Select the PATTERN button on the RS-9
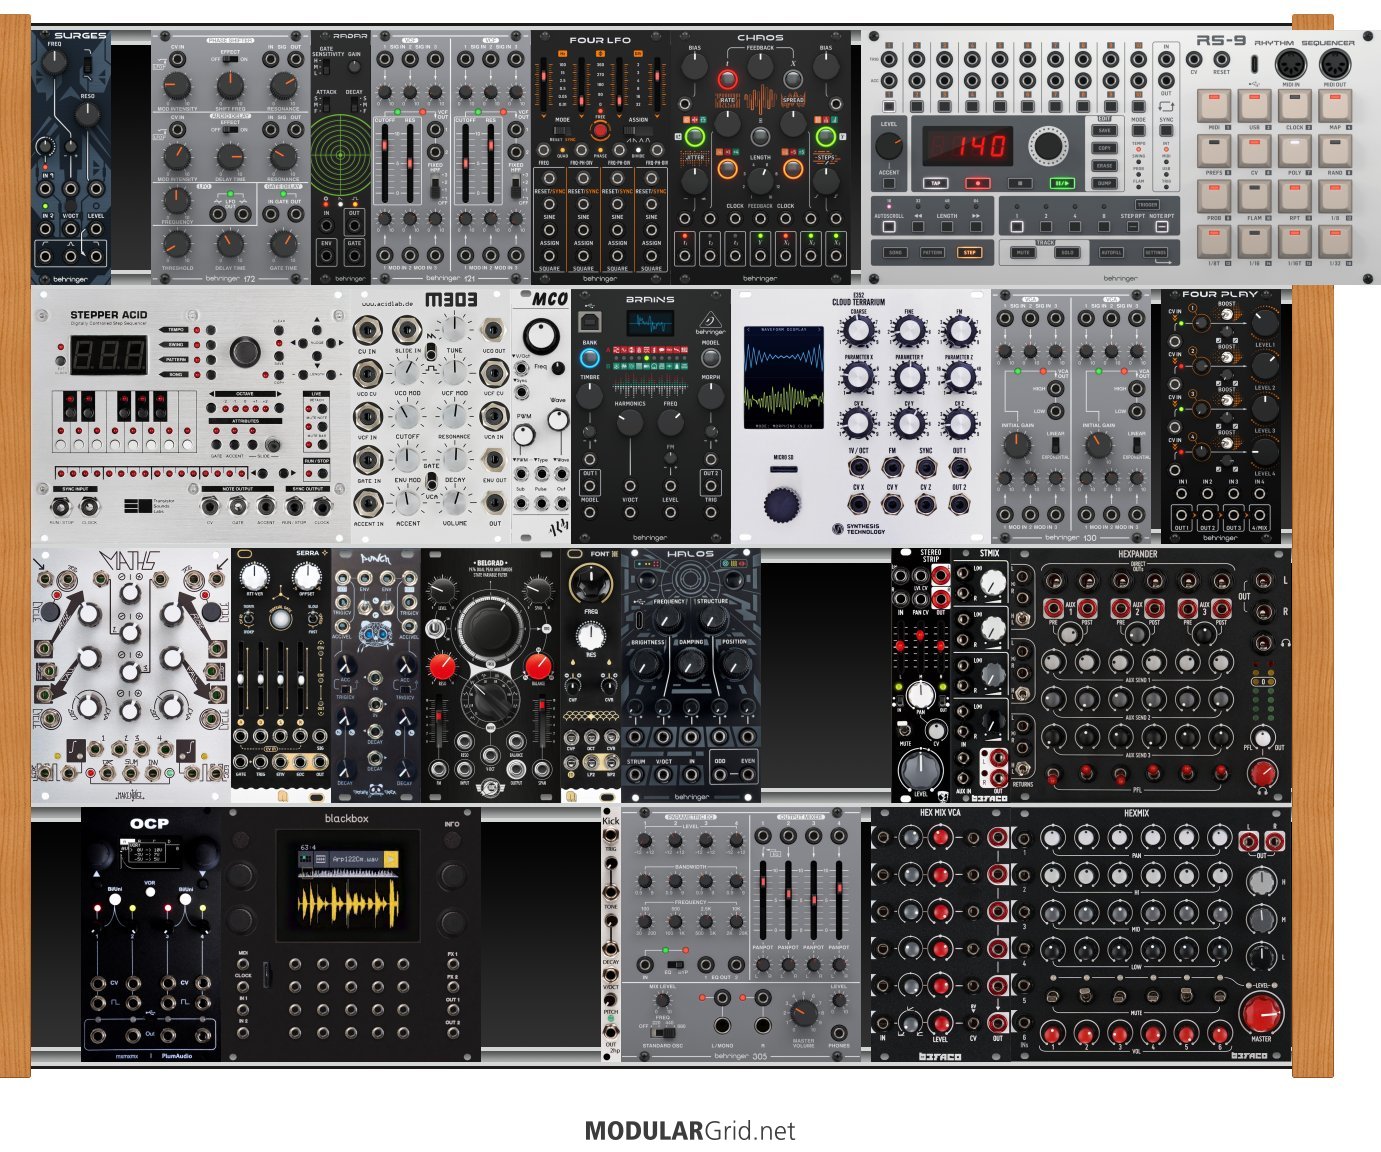Image resolution: width=1381 pixels, height=1152 pixels. 932,253
